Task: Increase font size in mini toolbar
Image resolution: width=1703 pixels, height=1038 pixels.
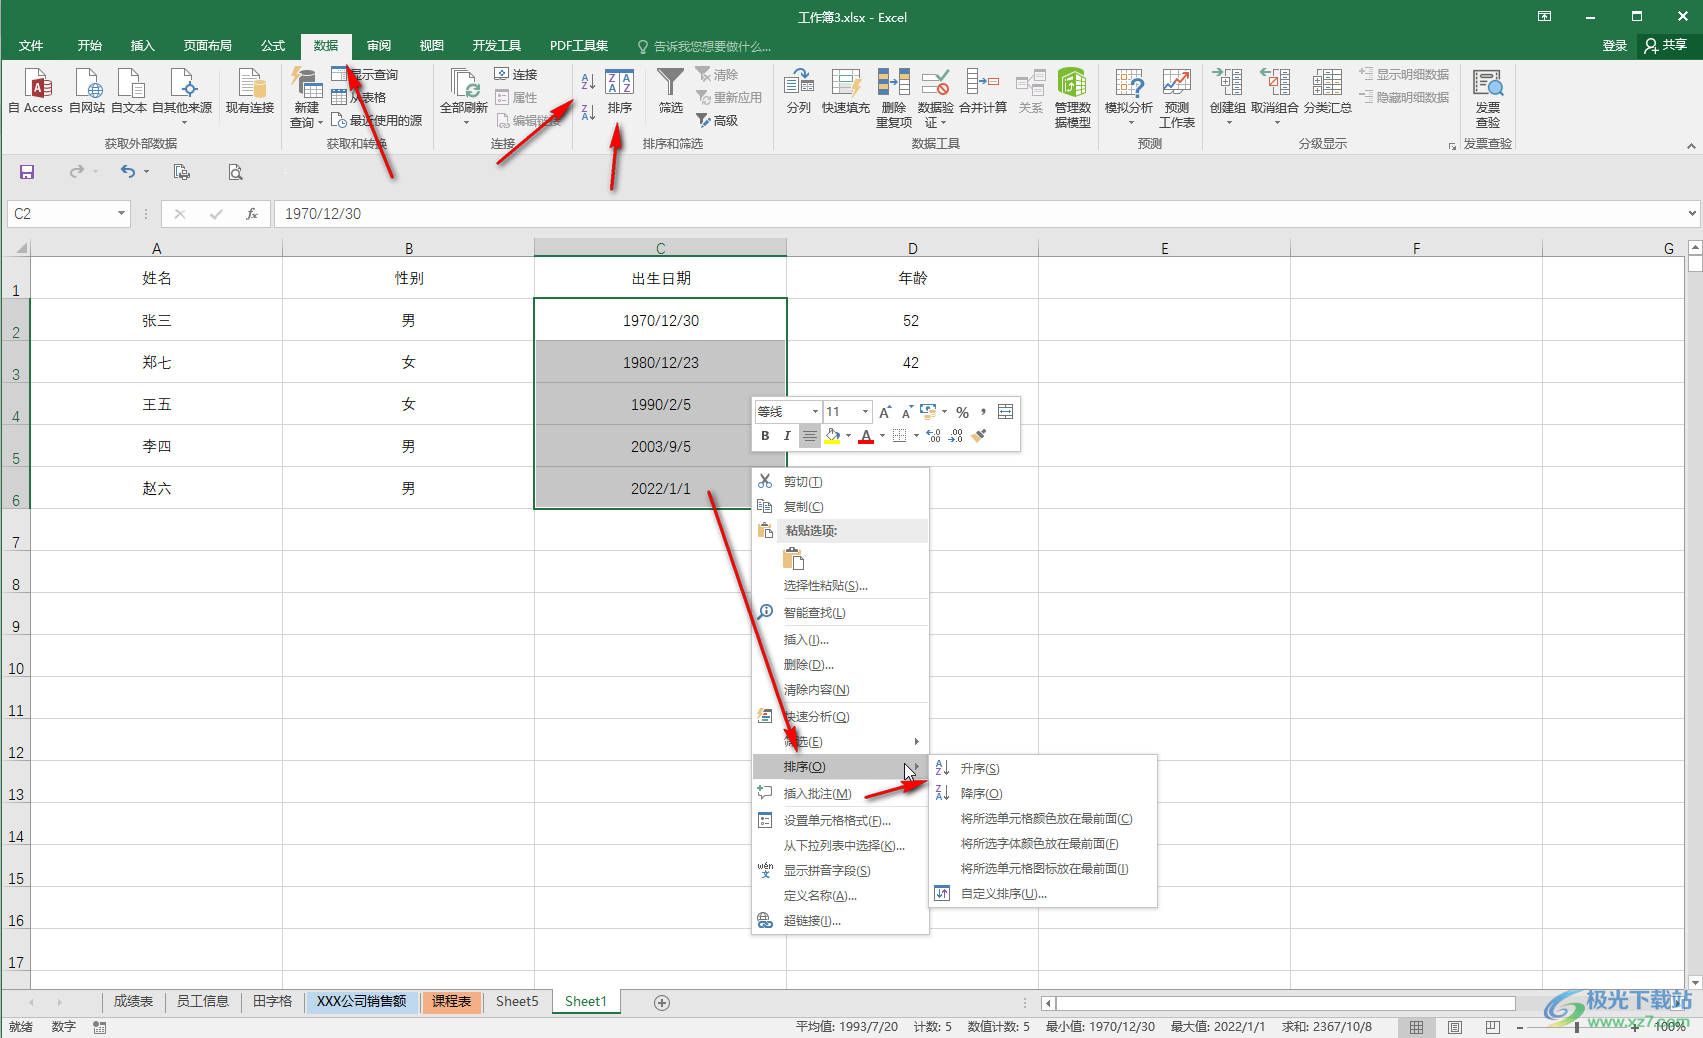Action: tap(885, 412)
